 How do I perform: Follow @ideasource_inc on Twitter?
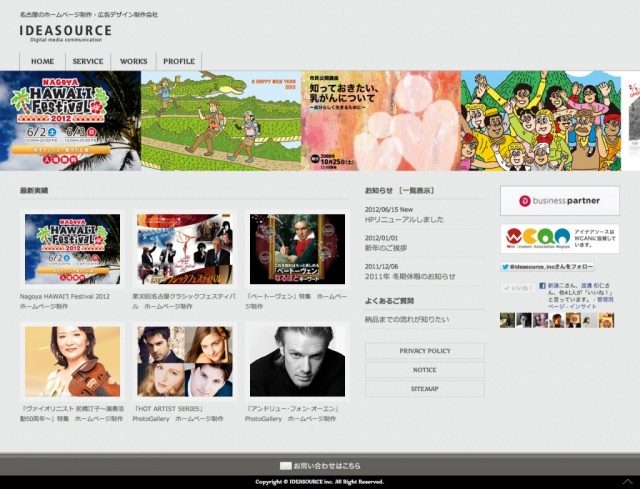547,267
